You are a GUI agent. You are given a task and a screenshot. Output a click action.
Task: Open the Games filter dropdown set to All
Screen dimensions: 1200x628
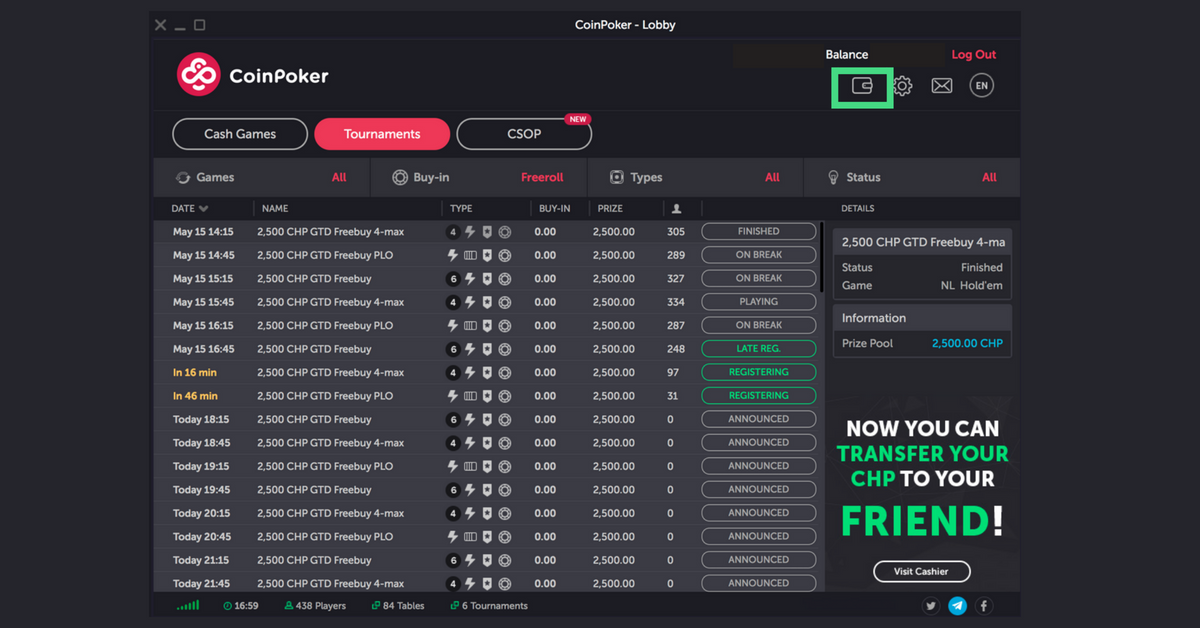tap(339, 177)
